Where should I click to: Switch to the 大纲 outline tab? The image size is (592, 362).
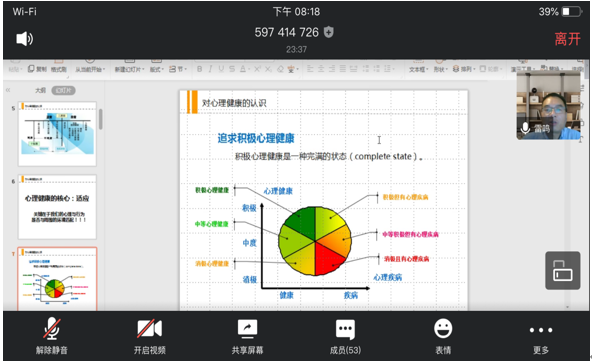coord(40,90)
